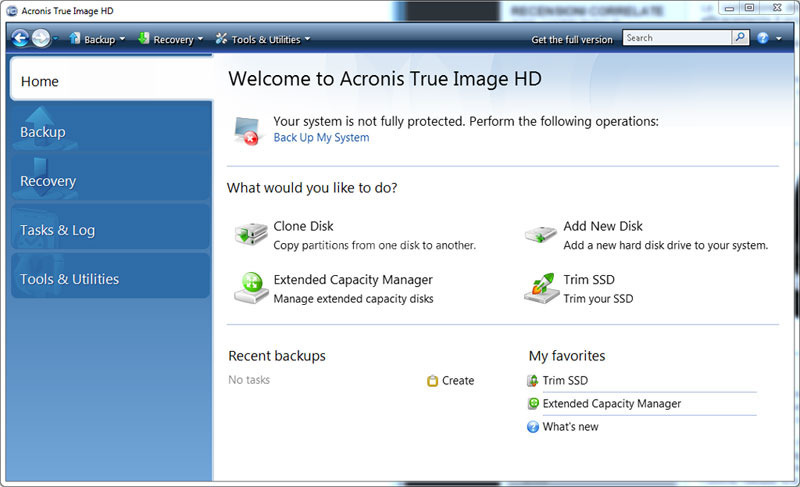Image resolution: width=800 pixels, height=487 pixels.
Task: Open the Tasks & Log sidebar tab
Action: coord(111,226)
